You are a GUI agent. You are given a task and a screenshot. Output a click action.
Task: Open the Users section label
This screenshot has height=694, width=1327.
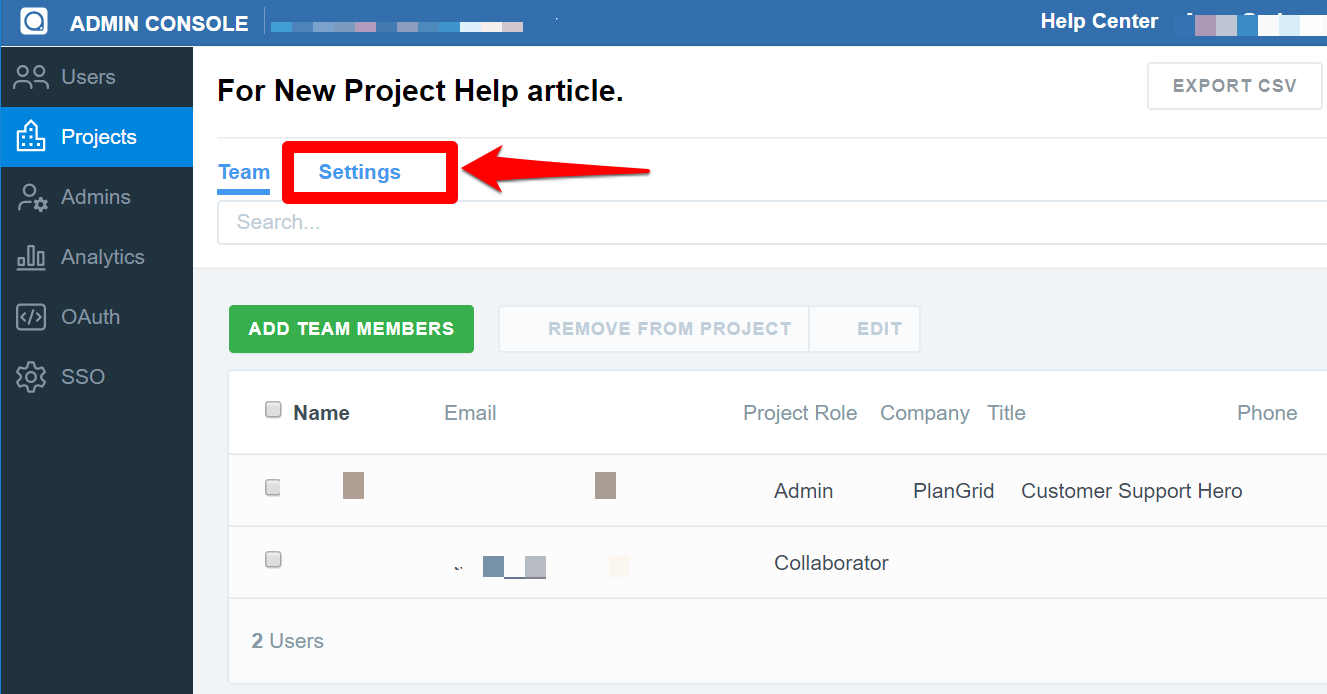coord(88,77)
